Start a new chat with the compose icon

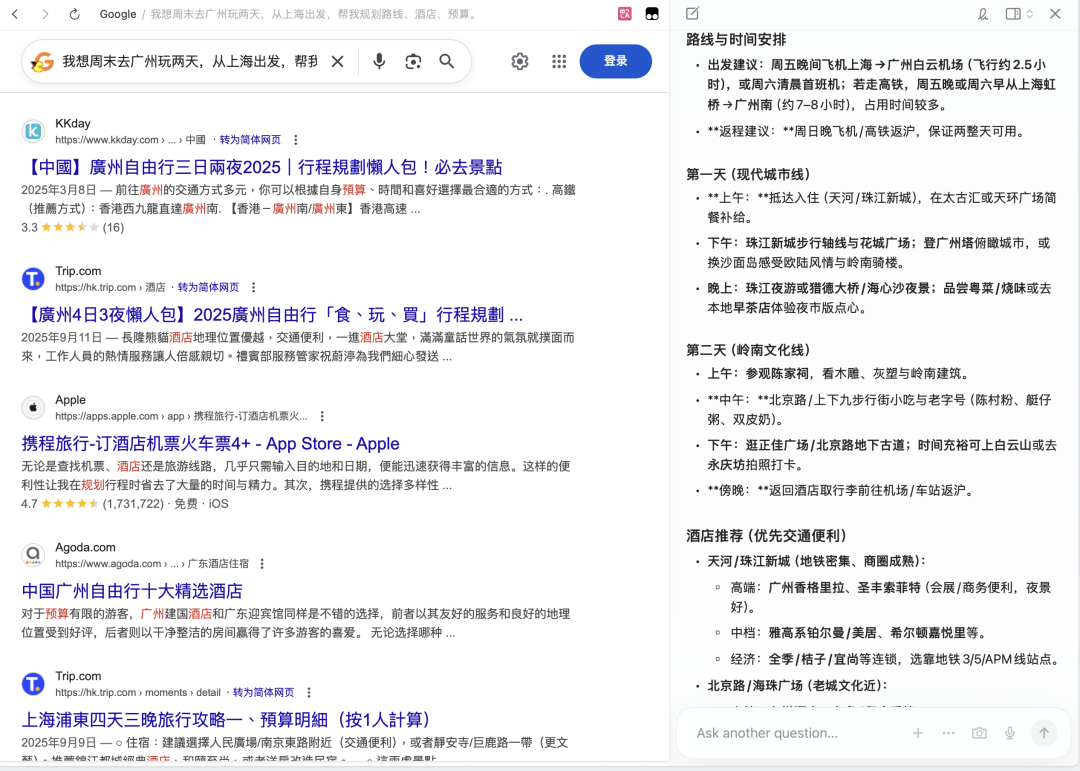pos(691,14)
